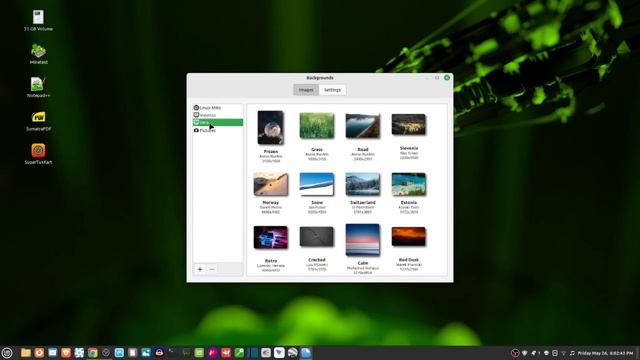
Task: Click the teal image viewer panel icon
Action: coord(146,353)
